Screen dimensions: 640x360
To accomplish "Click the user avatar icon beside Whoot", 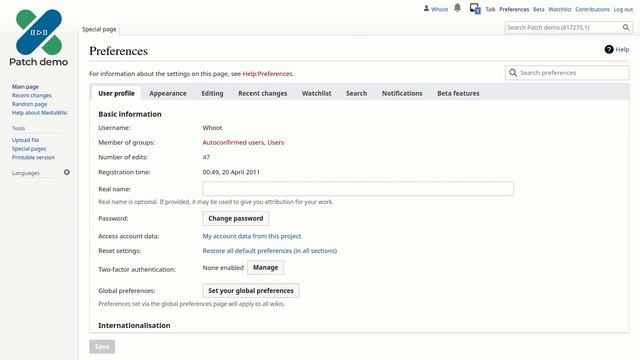I will pyautogui.click(x=426, y=8).
